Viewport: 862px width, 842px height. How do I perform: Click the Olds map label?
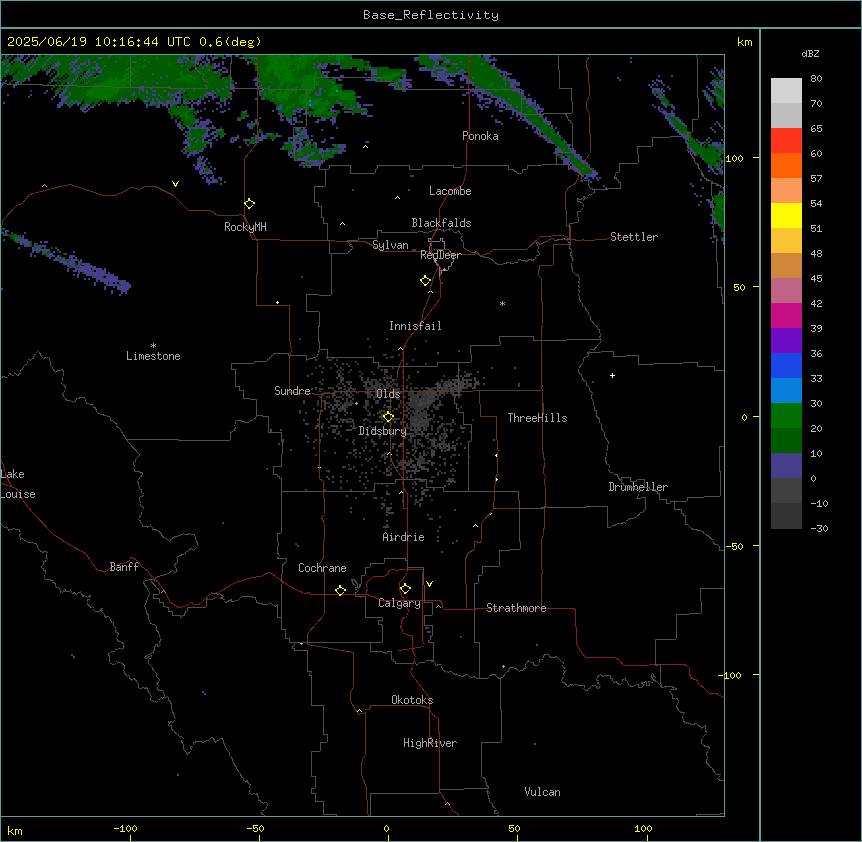pos(388,394)
